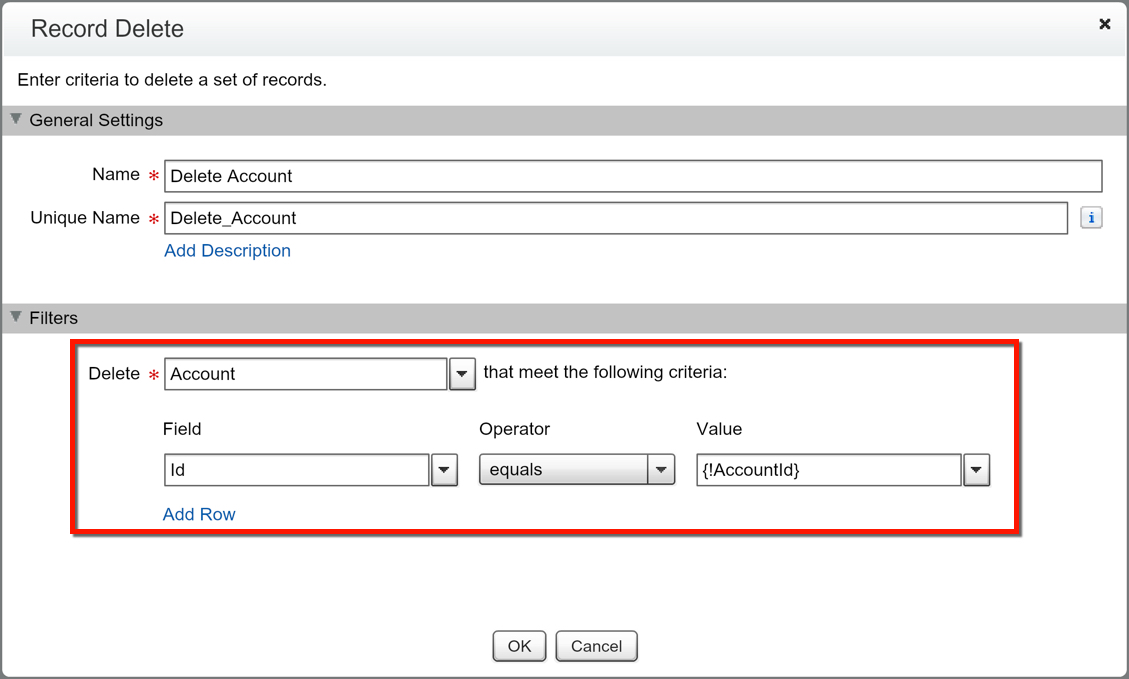This screenshot has height=679, width=1129.
Task: Add a new criteria row via Add Row
Action: (199, 515)
